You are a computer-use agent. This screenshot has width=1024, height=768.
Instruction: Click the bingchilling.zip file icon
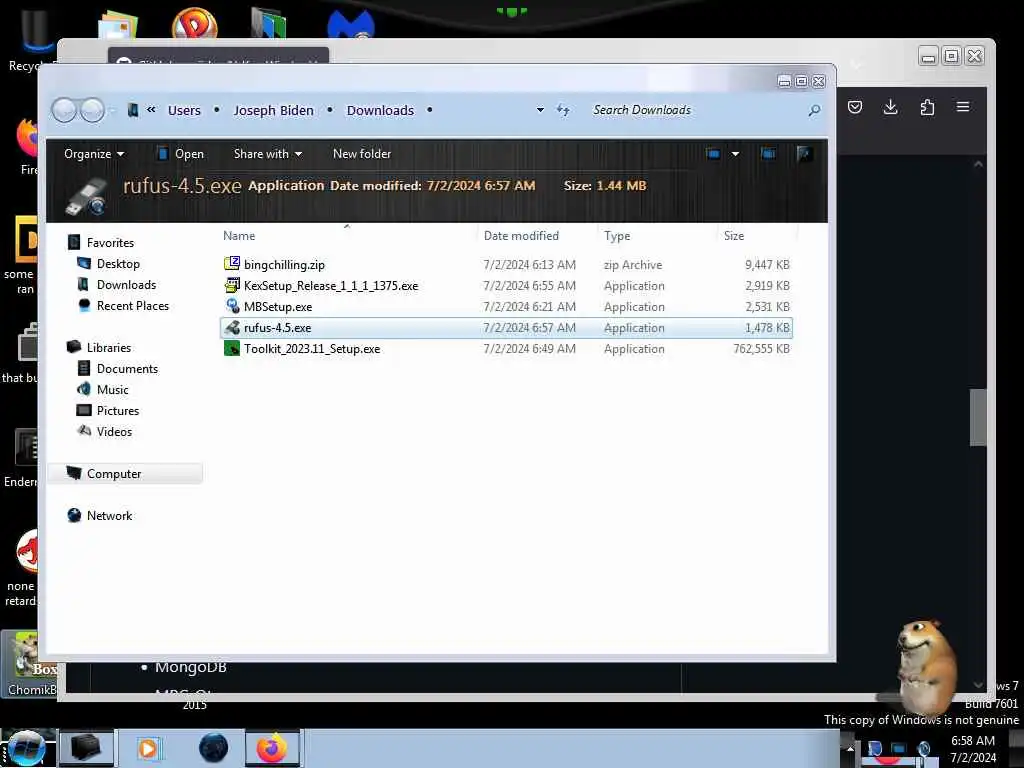(232, 264)
